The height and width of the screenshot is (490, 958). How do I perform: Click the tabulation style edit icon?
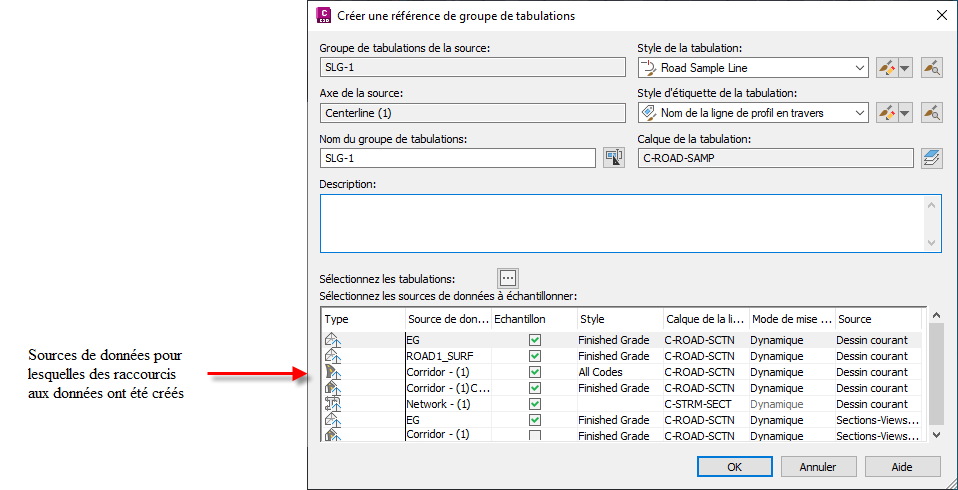click(887, 68)
